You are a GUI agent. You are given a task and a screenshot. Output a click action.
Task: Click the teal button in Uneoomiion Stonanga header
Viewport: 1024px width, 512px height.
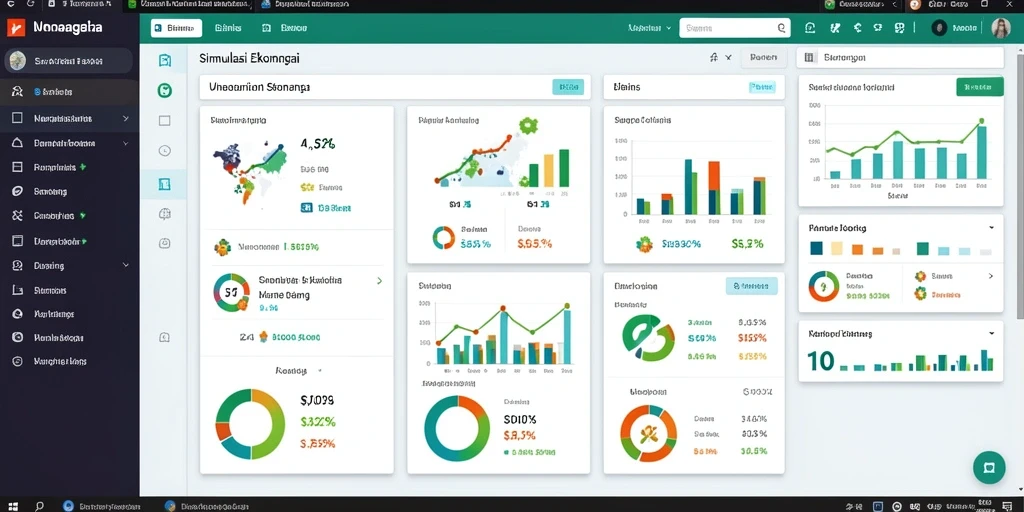tap(568, 87)
